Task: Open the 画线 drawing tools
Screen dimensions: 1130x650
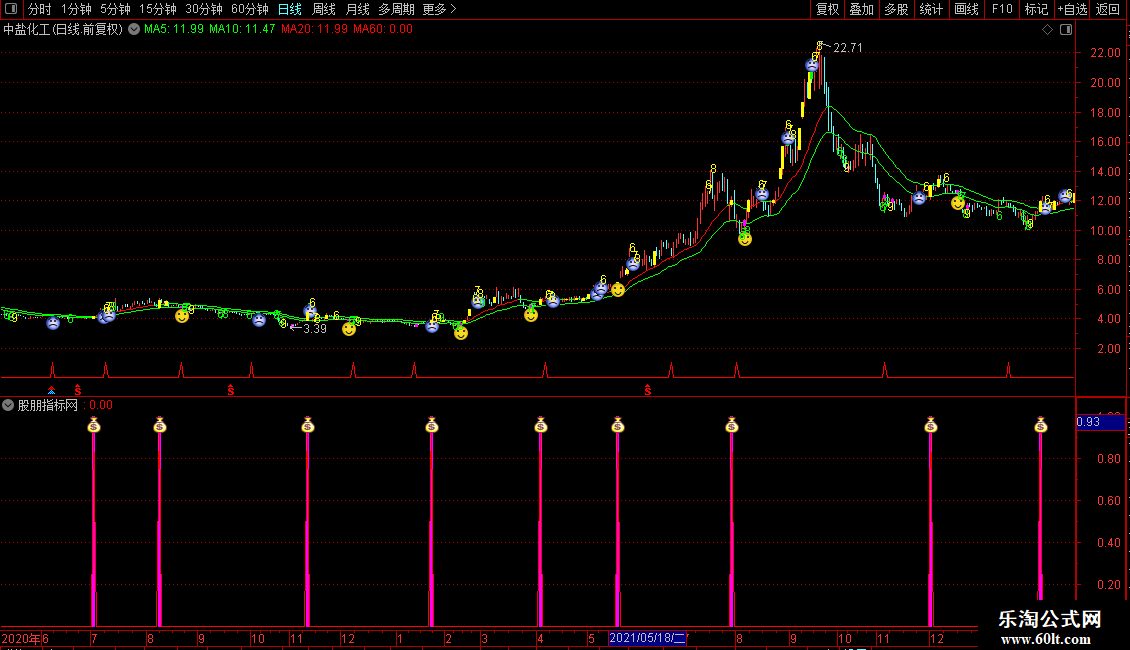Action: click(966, 9)
